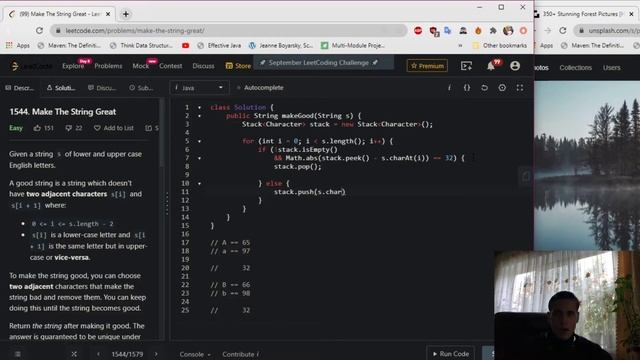640x360 pixels.
Task: Reload the Unsplash window page
Action: click(x=563, y=31)
